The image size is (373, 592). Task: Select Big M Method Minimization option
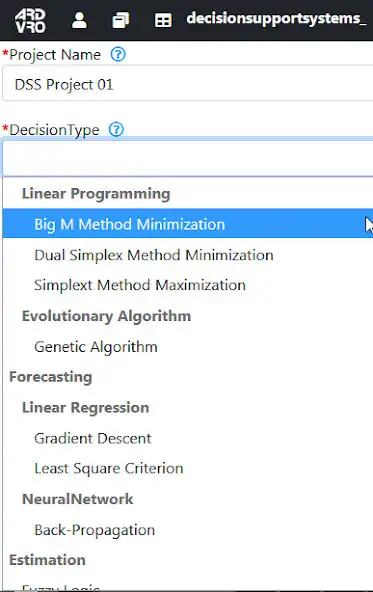pyautogui.click(x=188, y=224)
